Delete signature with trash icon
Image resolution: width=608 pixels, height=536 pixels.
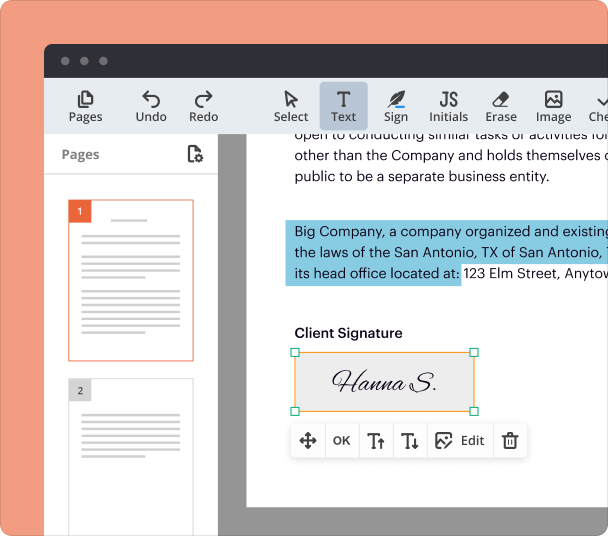(510, 441)
